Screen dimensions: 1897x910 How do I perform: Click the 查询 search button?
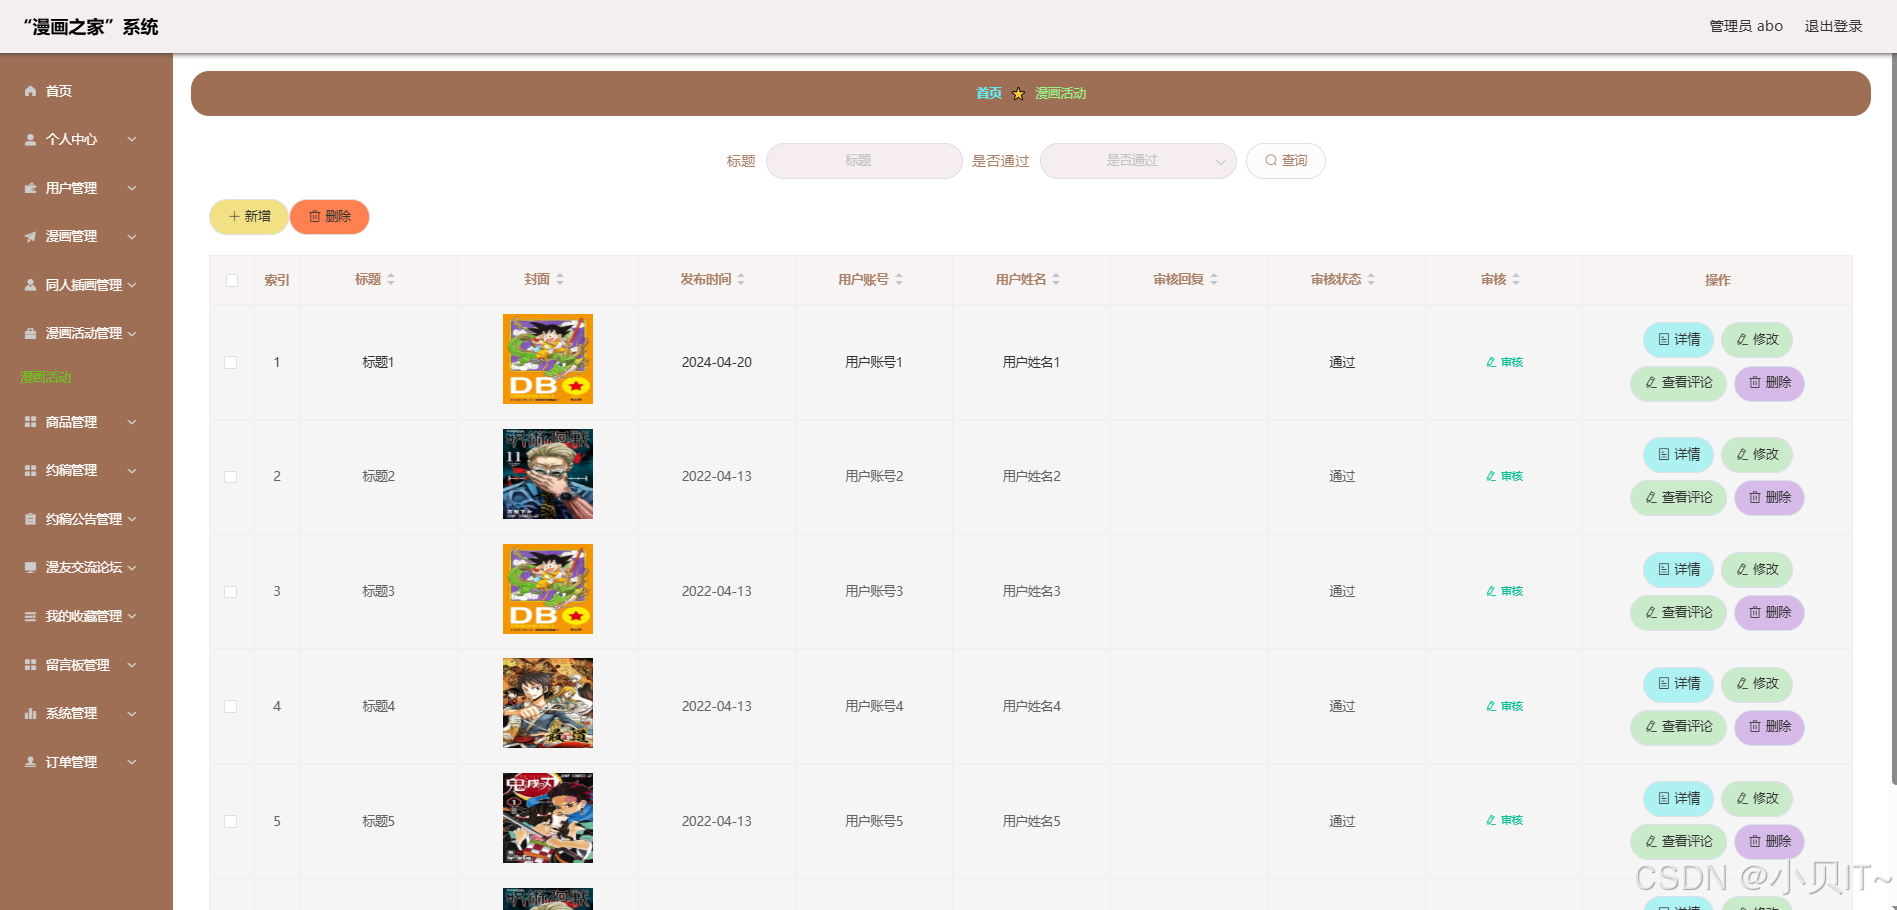point(1286,161)
